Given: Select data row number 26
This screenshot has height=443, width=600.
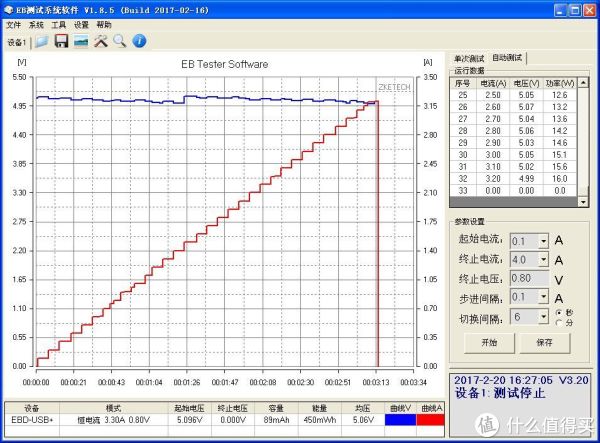Looking at the screenshot, I should (x=514, y=107).
